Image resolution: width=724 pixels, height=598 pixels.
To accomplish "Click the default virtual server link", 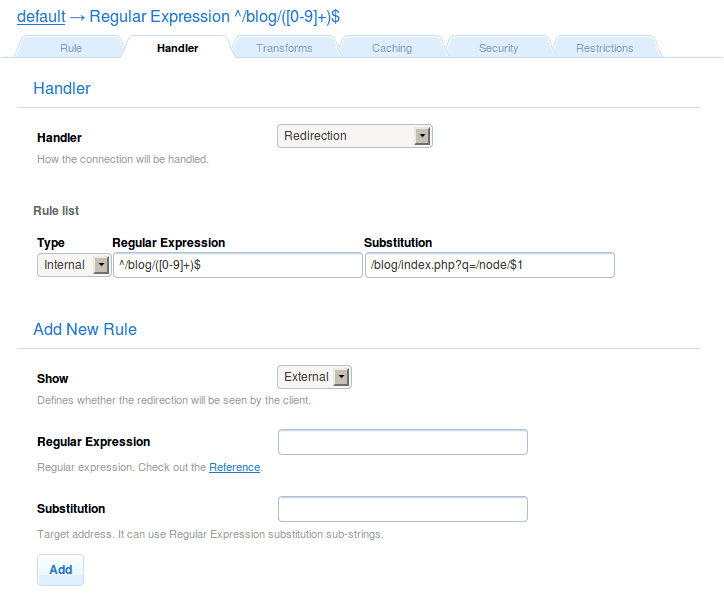I will coord(41,17).
